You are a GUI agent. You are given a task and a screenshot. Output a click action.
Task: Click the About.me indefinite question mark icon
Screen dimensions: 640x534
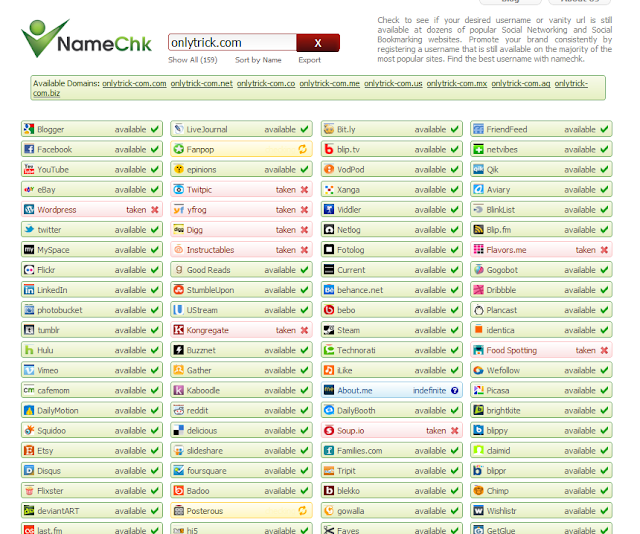click(x=455, y=390)
